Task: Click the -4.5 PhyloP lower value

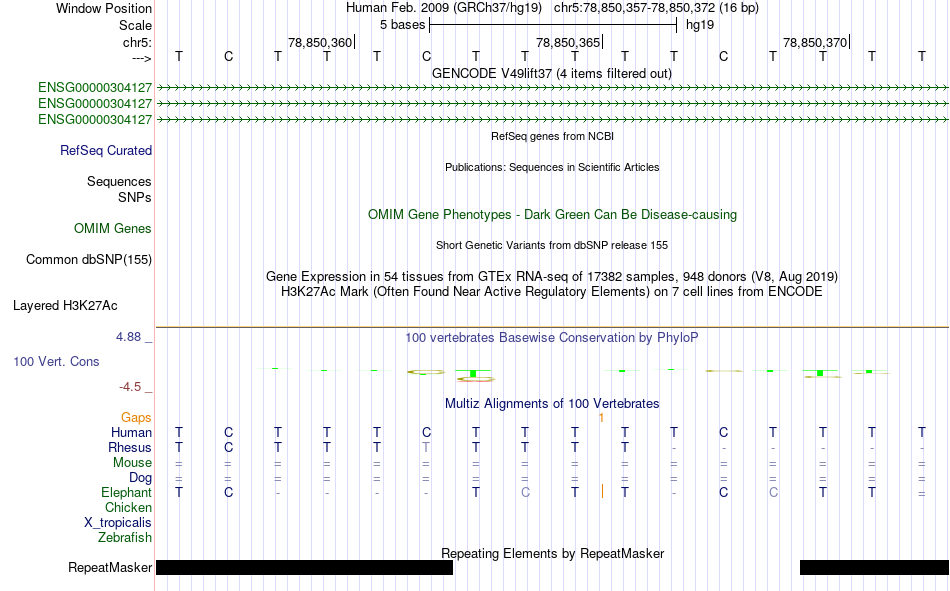Action: coord(130,387)
